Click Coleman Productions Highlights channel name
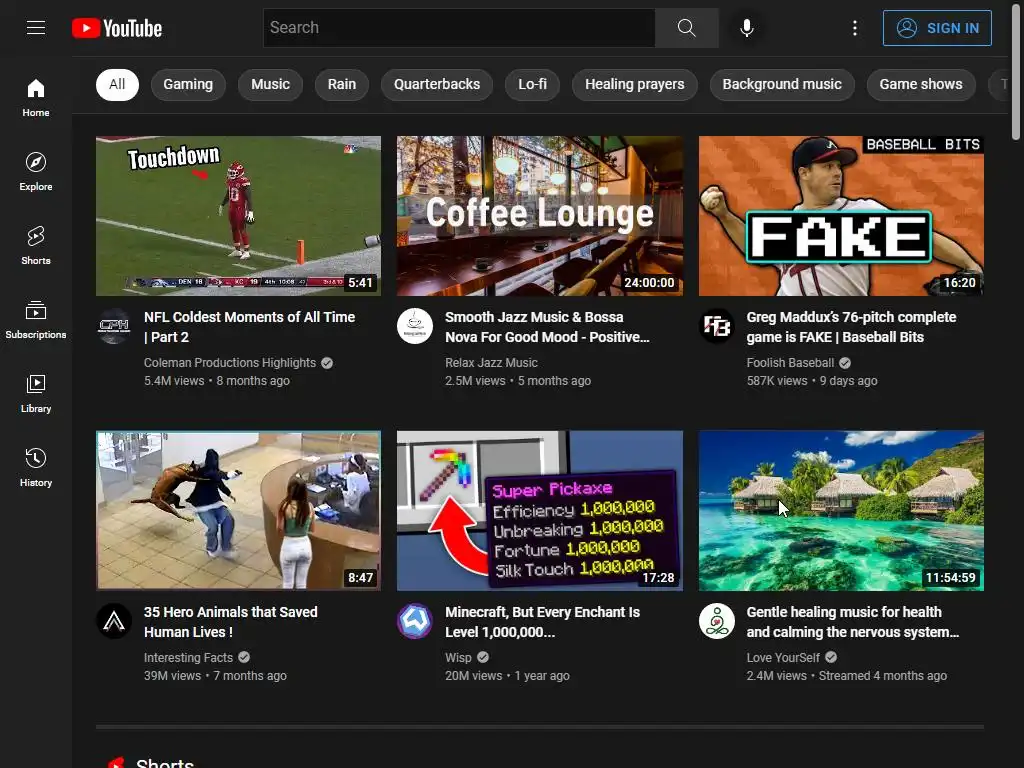Screen dimensions: 1024x768 pos(230,363)
